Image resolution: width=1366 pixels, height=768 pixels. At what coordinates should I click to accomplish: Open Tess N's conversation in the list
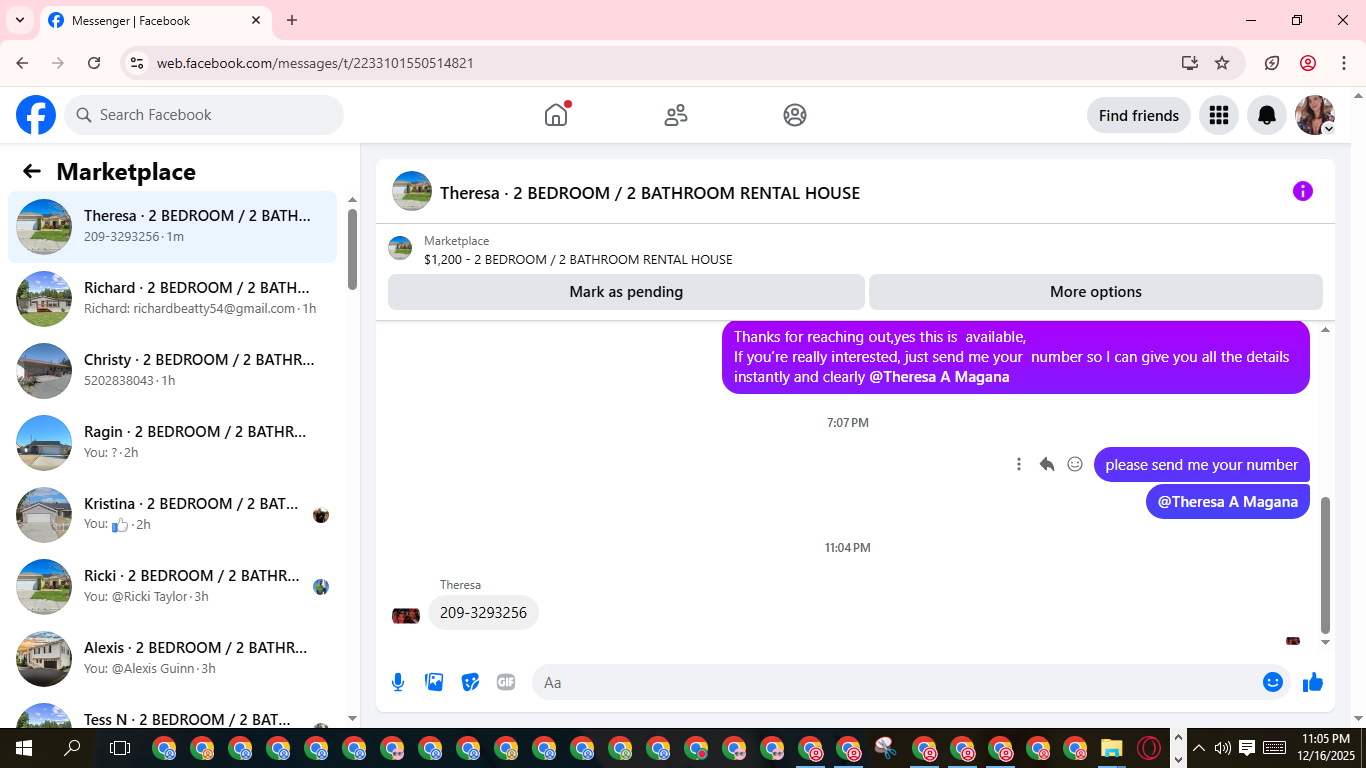tap(173, 712)
